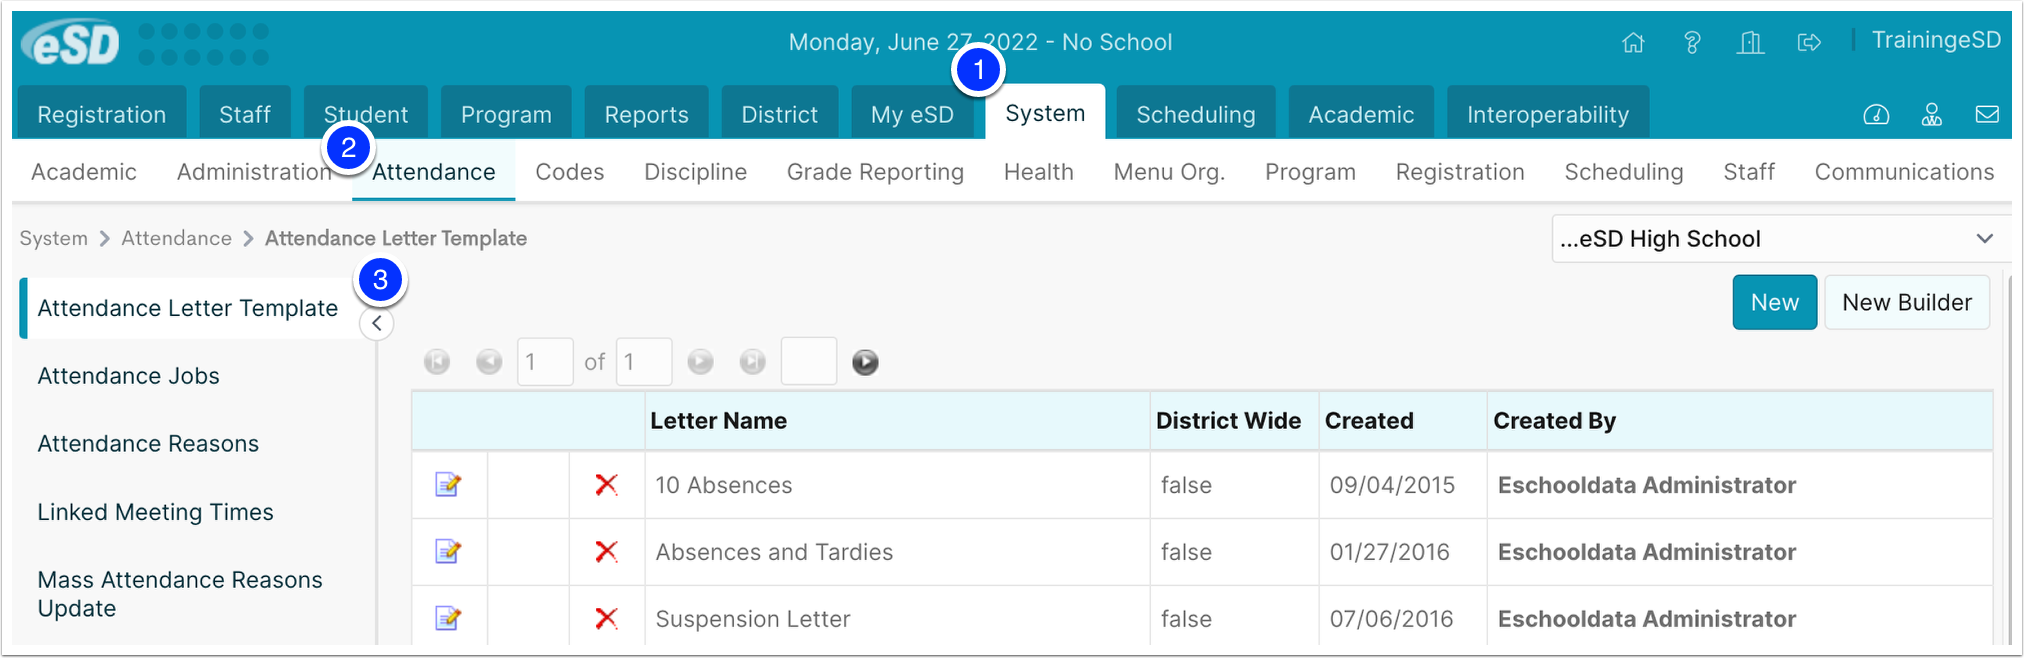Sort by Created column header
This screenshot has height=658, width=2024.
[x=1369, y=421]
